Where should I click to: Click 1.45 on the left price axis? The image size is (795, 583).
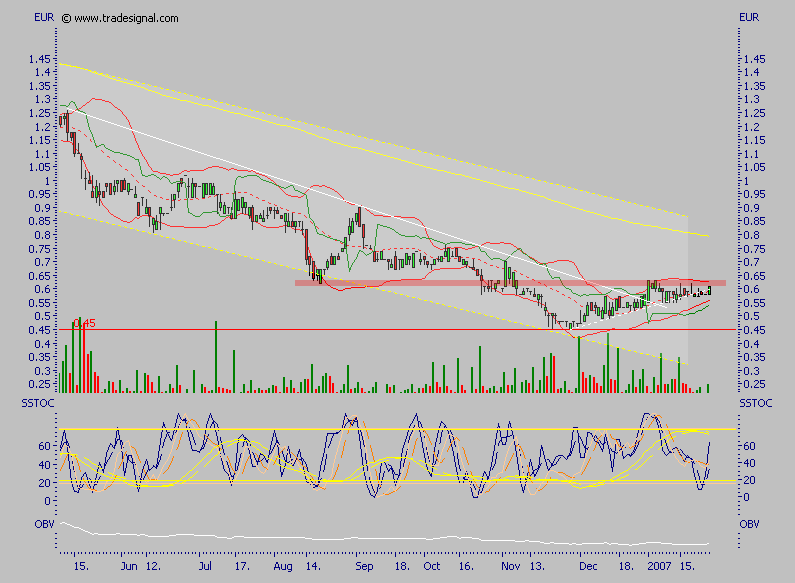pos(41,59)
